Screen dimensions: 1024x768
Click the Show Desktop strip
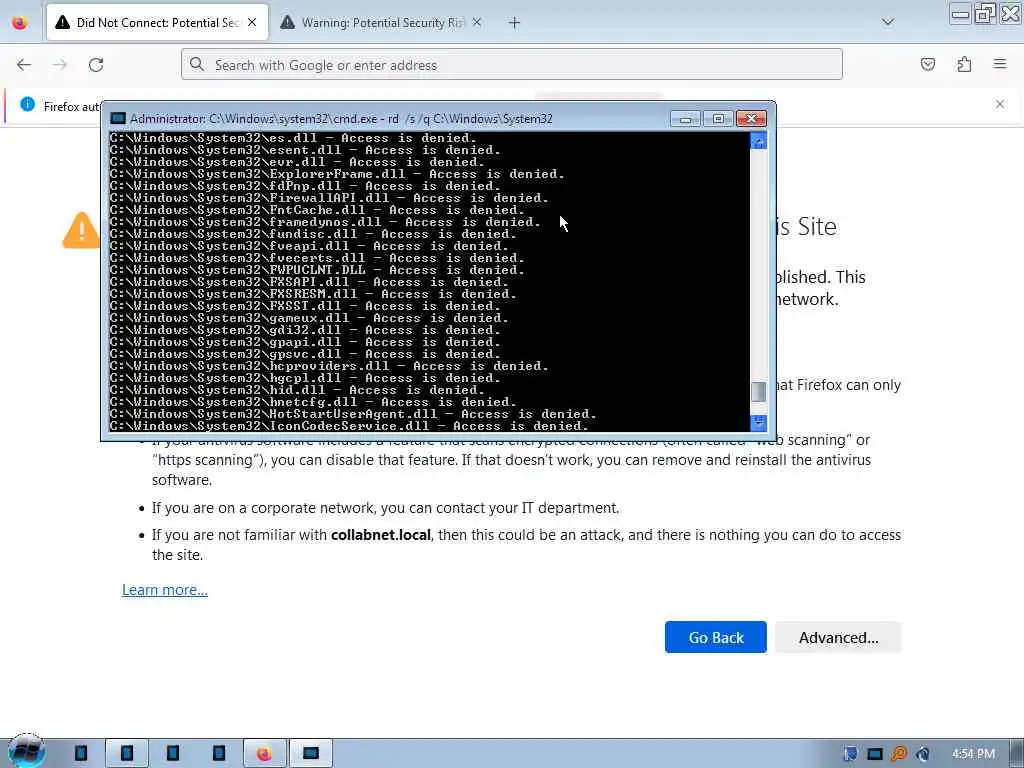click(x=1017, y=754)
